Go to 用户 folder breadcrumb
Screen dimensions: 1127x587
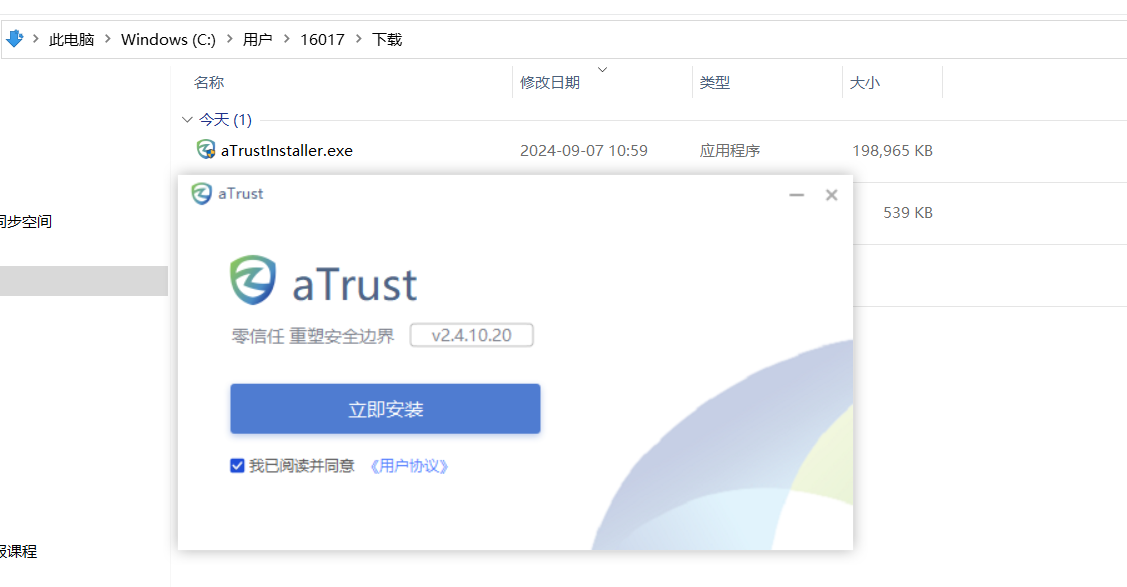click(x=257, y=40)
